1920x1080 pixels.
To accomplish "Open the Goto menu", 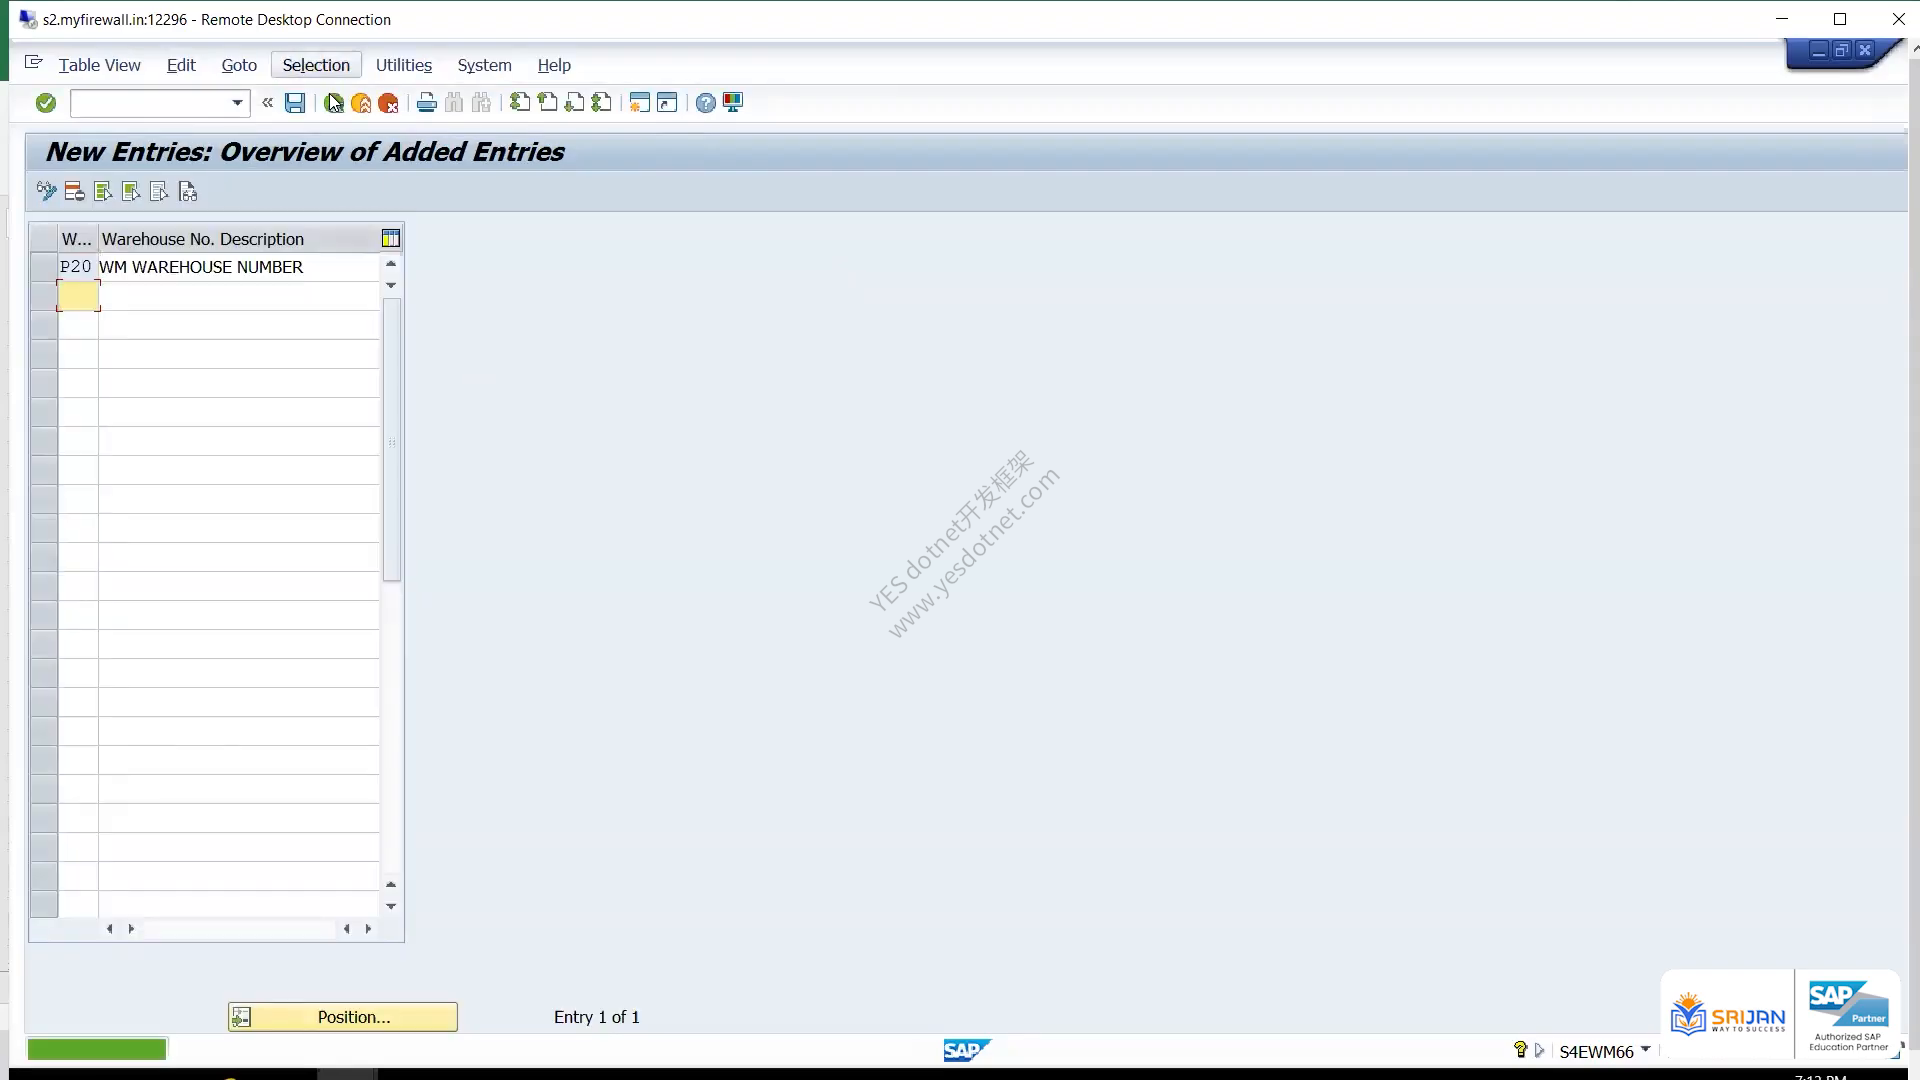I will click(239, 65).
